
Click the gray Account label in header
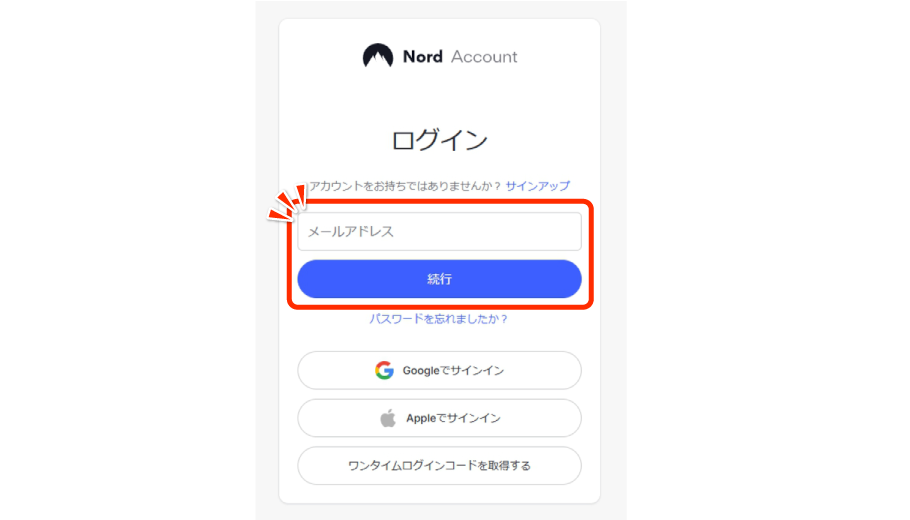pos(484,56)
